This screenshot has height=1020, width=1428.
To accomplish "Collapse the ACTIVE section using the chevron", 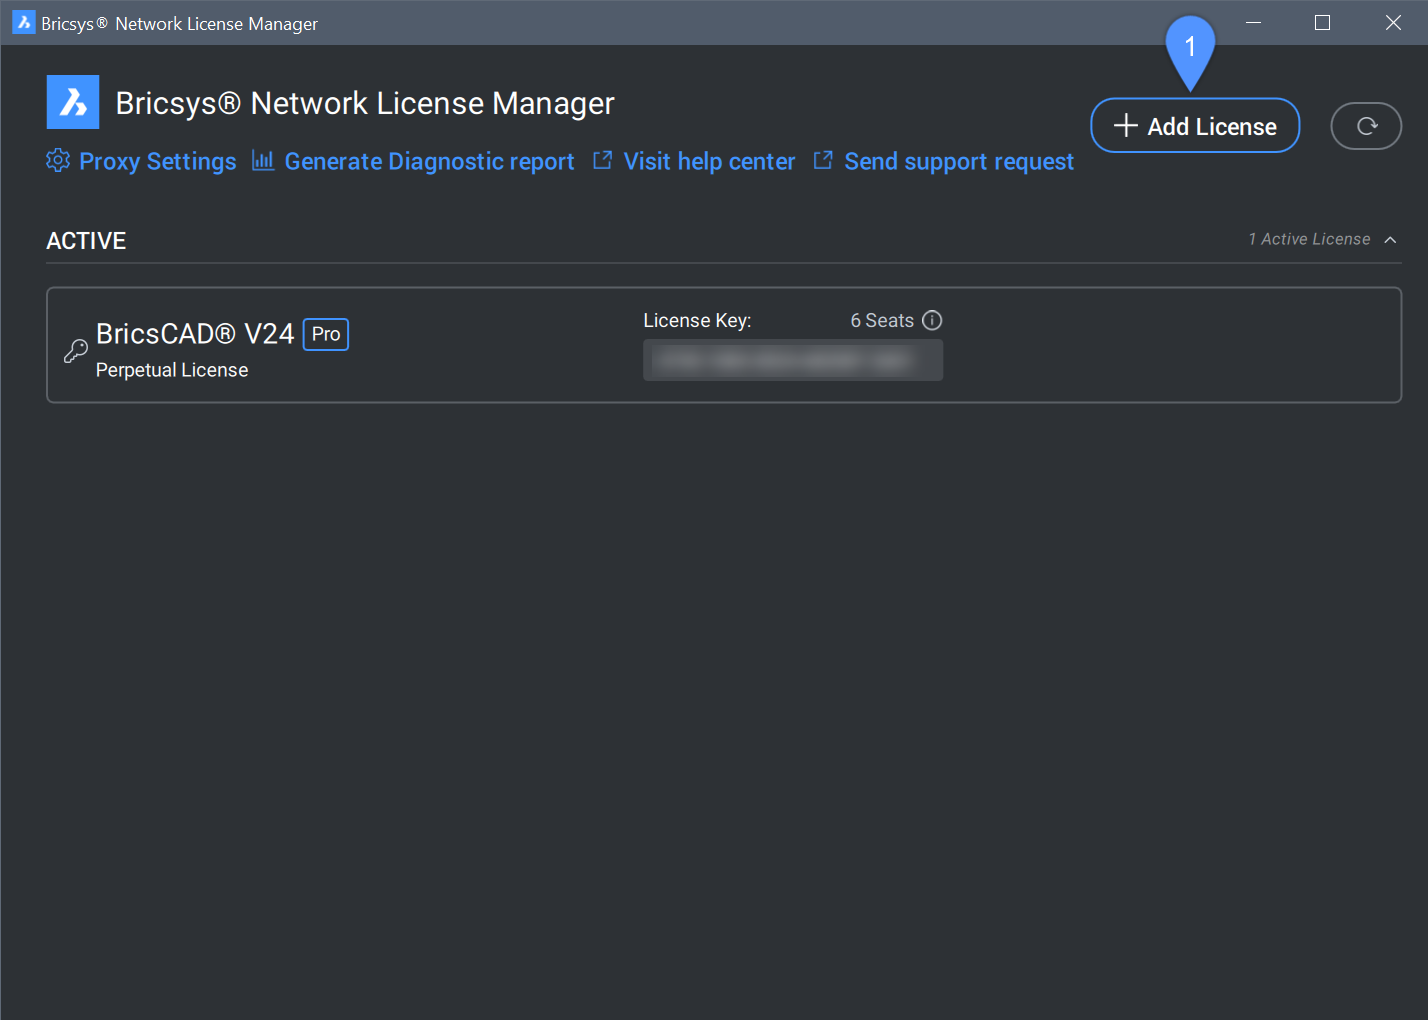I will click(1390, 240).
